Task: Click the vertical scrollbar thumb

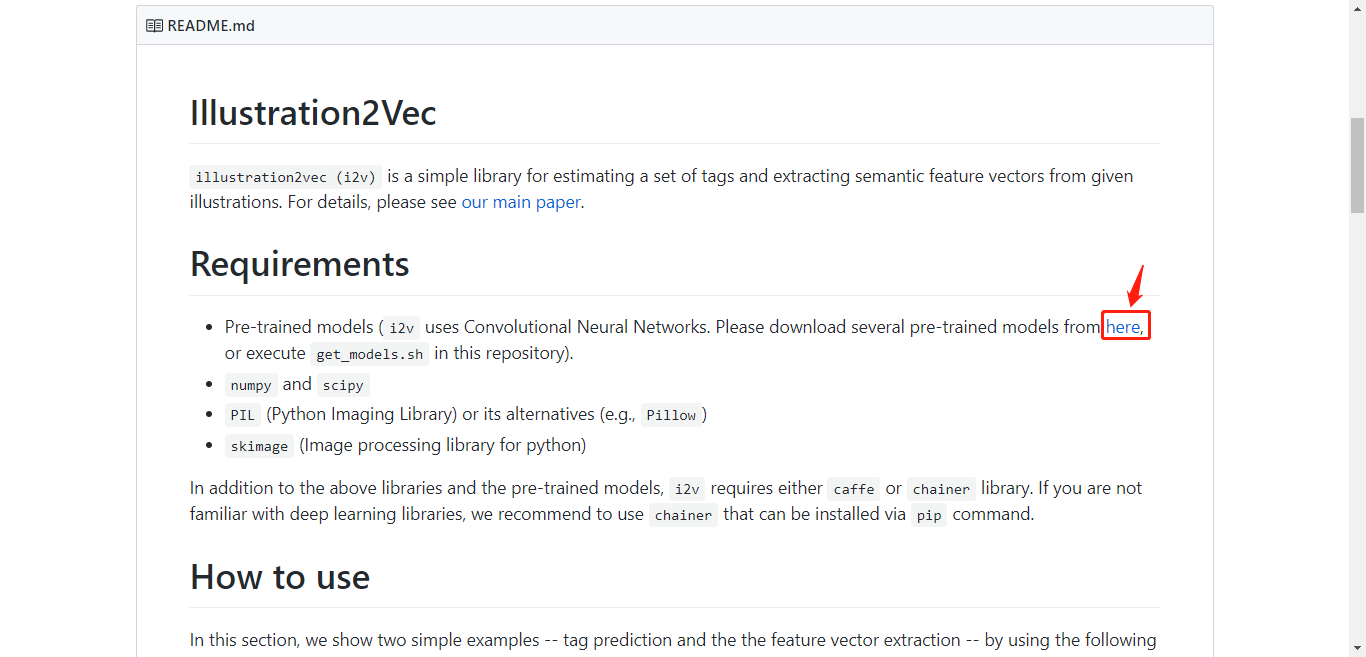Action: click(1357, 165)
